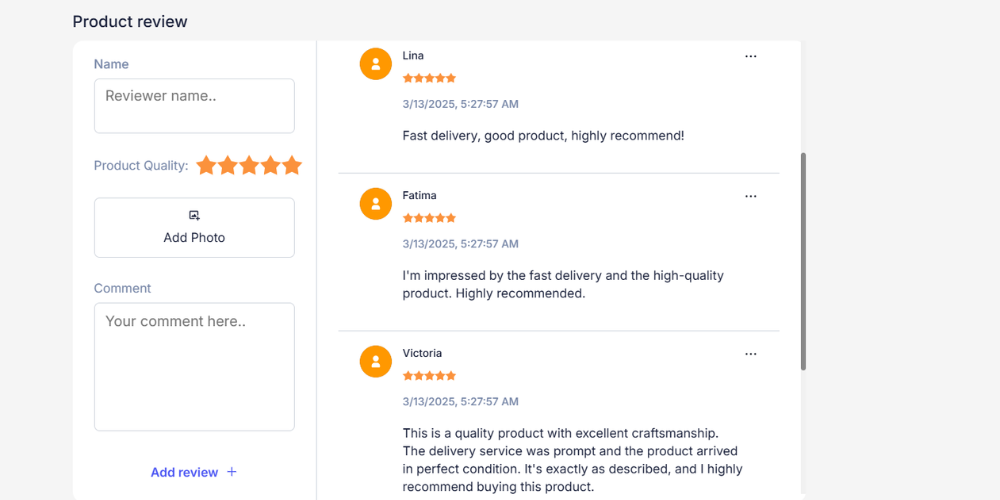Image resolution: width=1000 pixels, height=500 pixels.
Task: Expand the more options on Victoria's review
Action: [x=751, y=354]
